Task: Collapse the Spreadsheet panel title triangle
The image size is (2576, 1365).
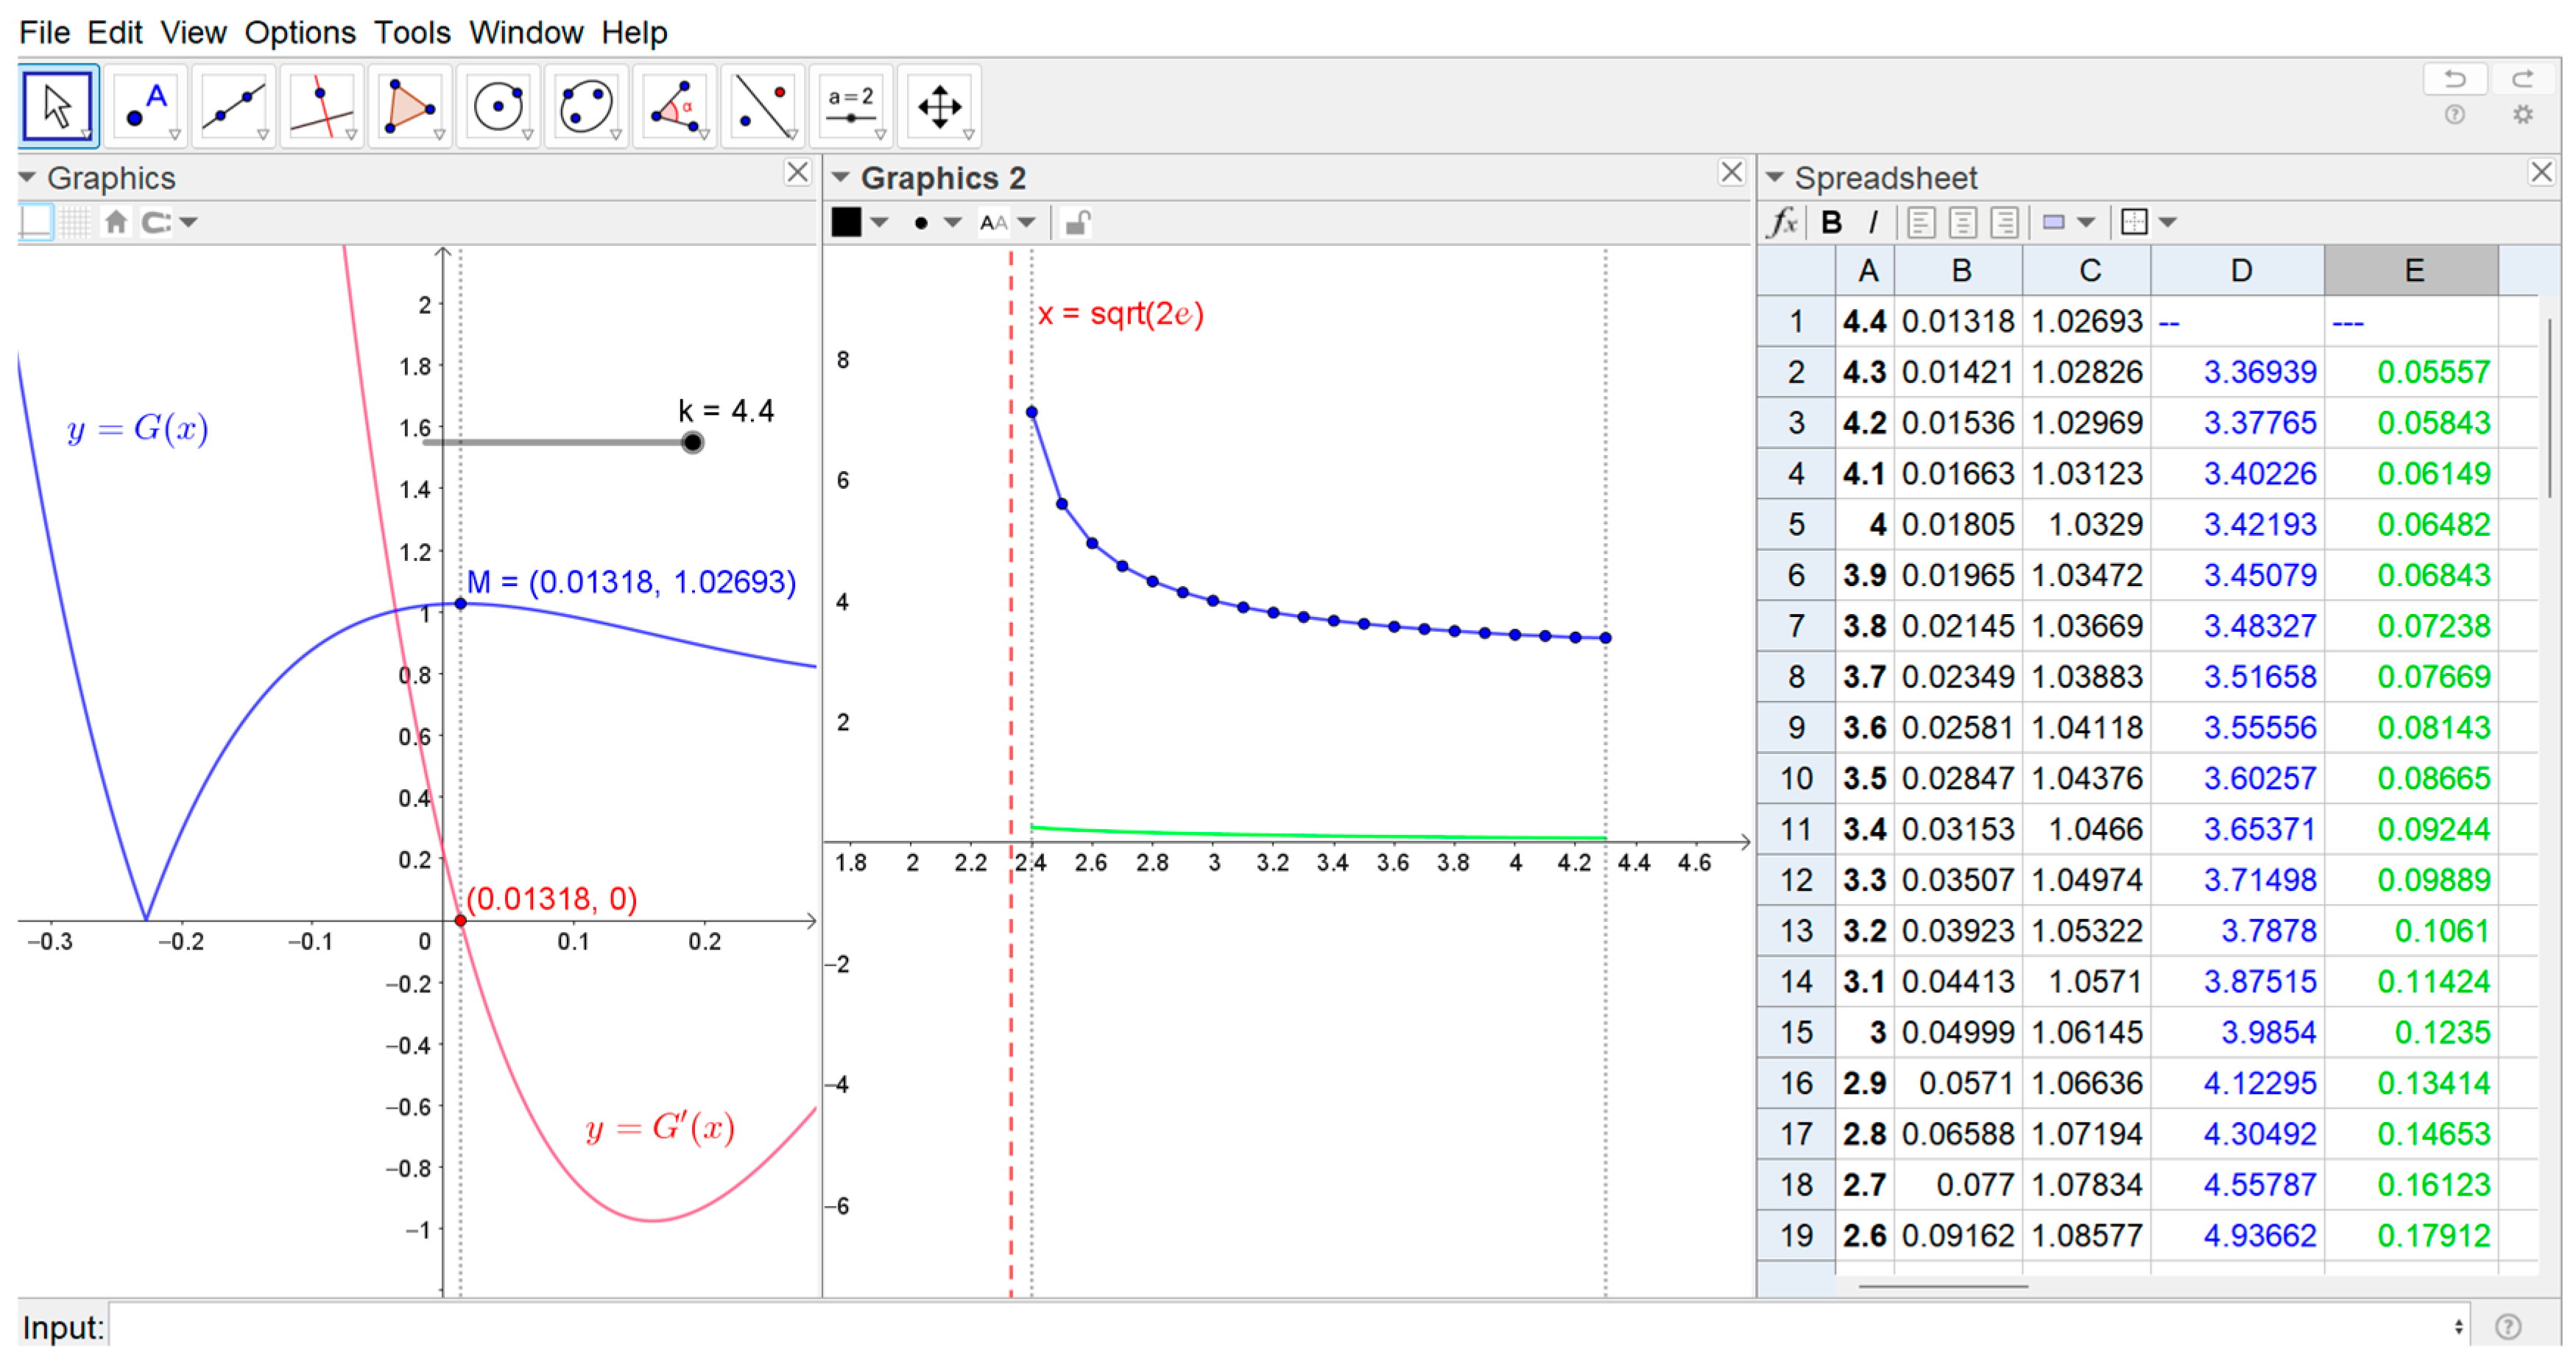Action: tap(1775, 178)
